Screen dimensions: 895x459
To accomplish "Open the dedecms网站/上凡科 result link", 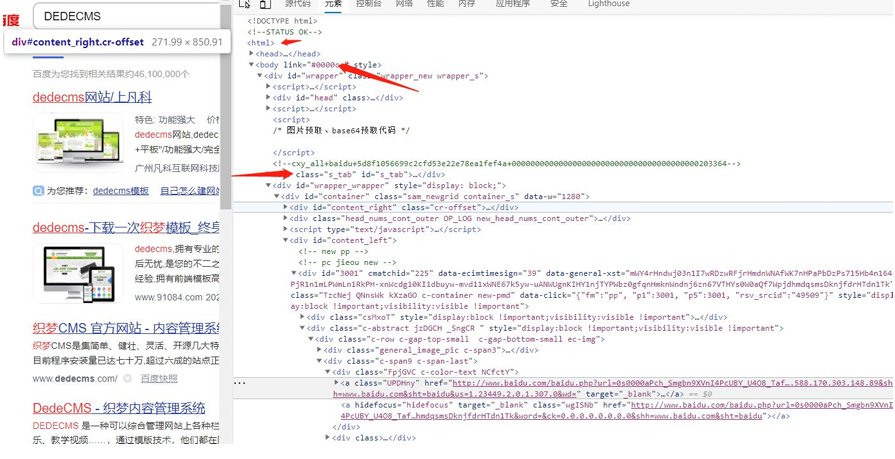I will click(92, 97).
